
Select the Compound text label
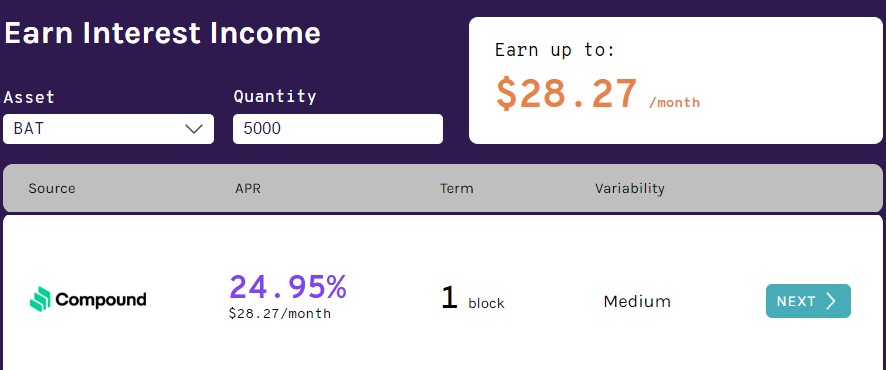(x=101, y=299)
